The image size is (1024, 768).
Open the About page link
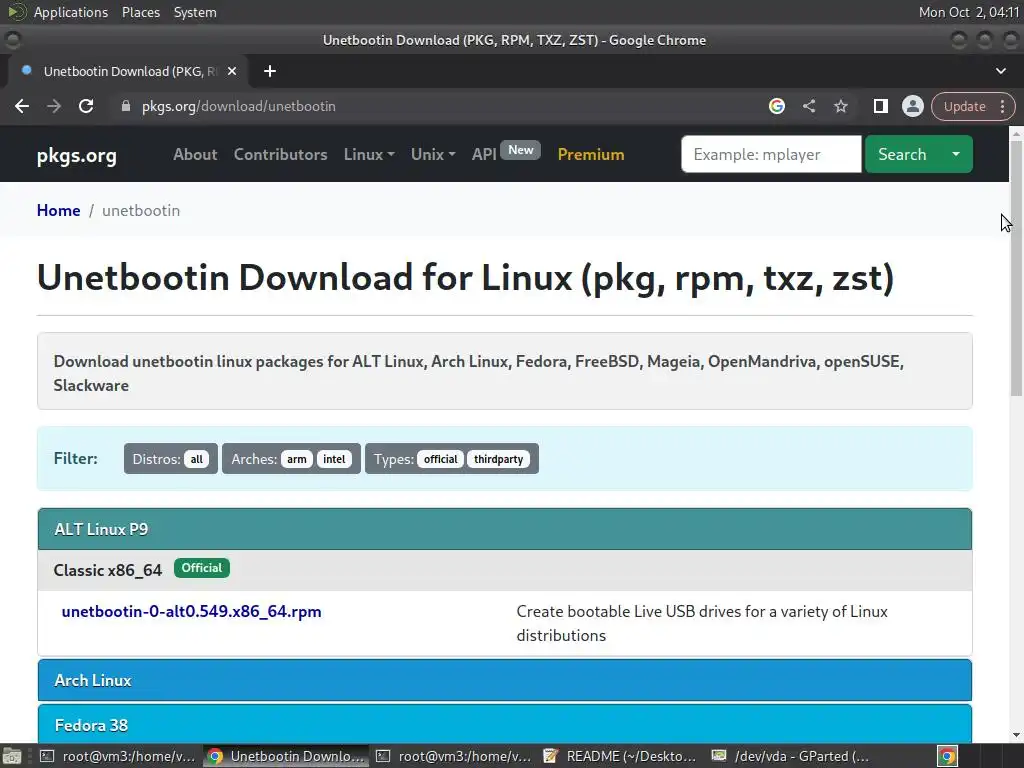195,154
